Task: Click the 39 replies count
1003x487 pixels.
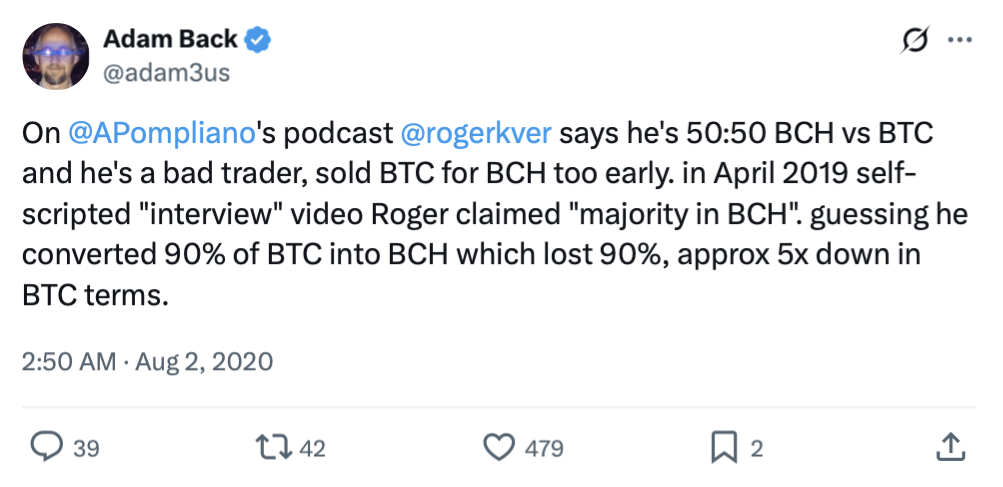Action: pos(87,448)
